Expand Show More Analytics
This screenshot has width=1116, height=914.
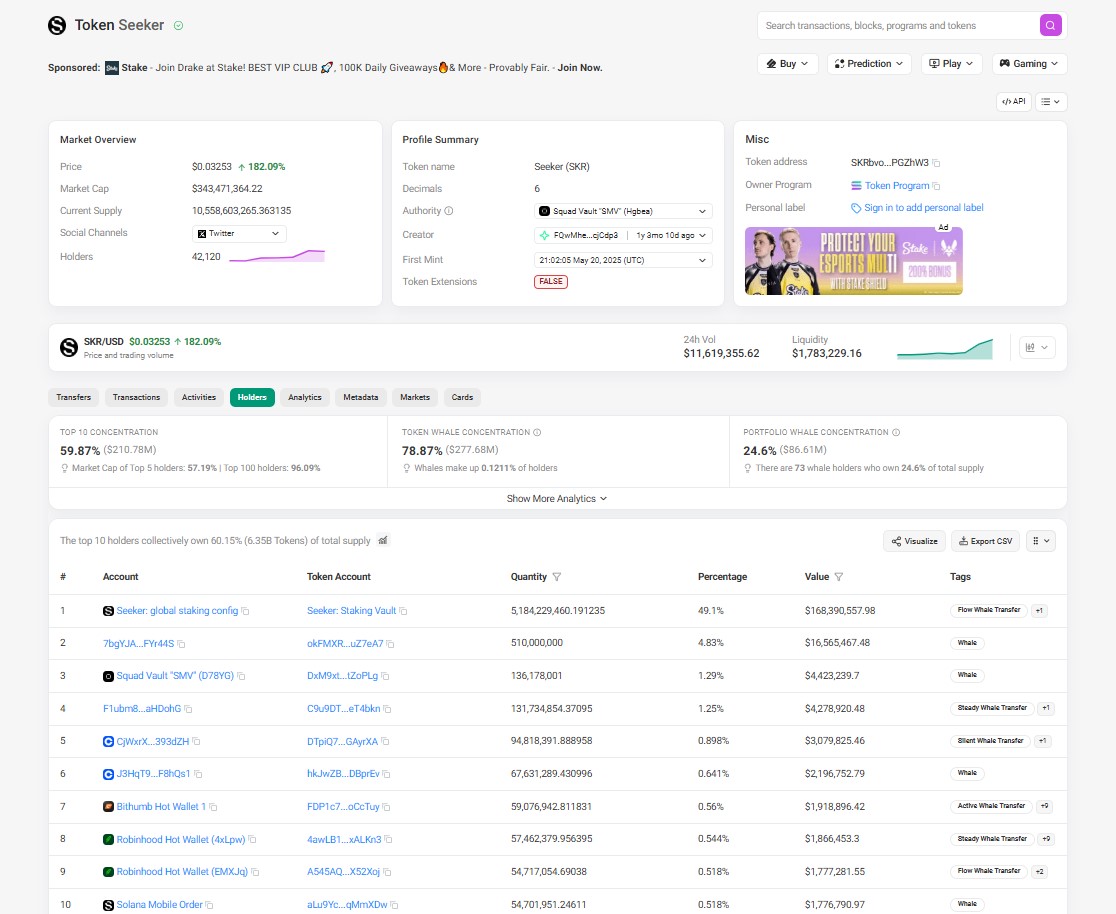point(557,498)
